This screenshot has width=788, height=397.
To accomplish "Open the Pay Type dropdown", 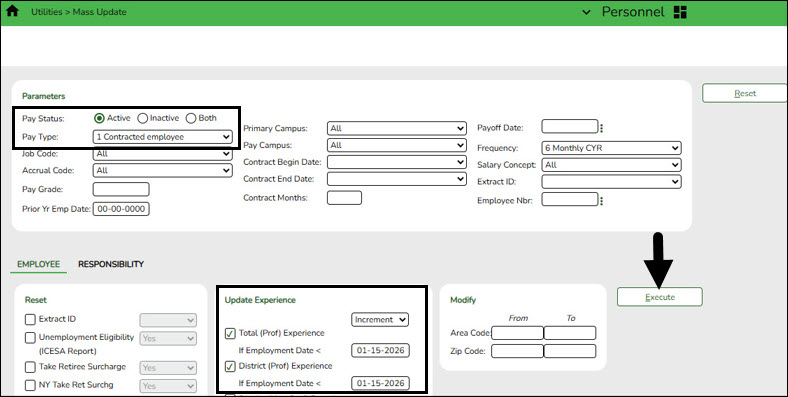I will click(163, 137).
